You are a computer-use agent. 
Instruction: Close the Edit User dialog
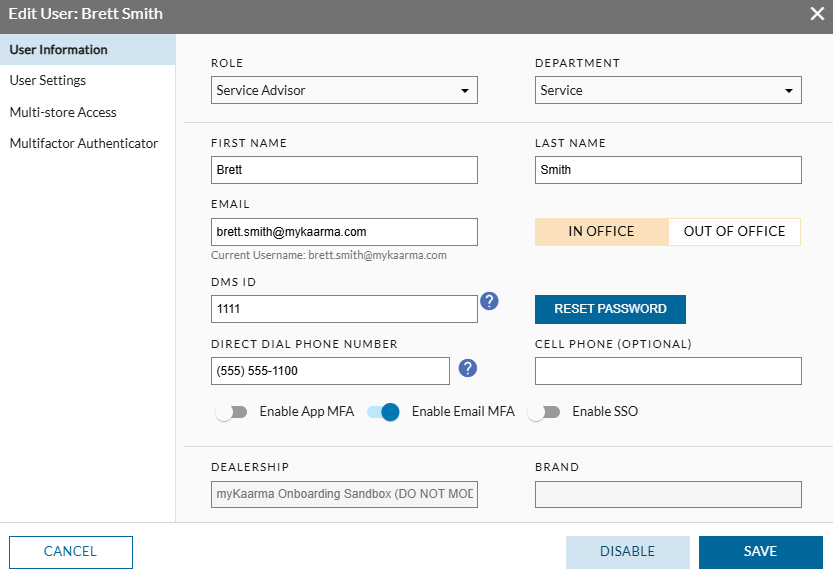pyautogui.click(x=817, y=14)
